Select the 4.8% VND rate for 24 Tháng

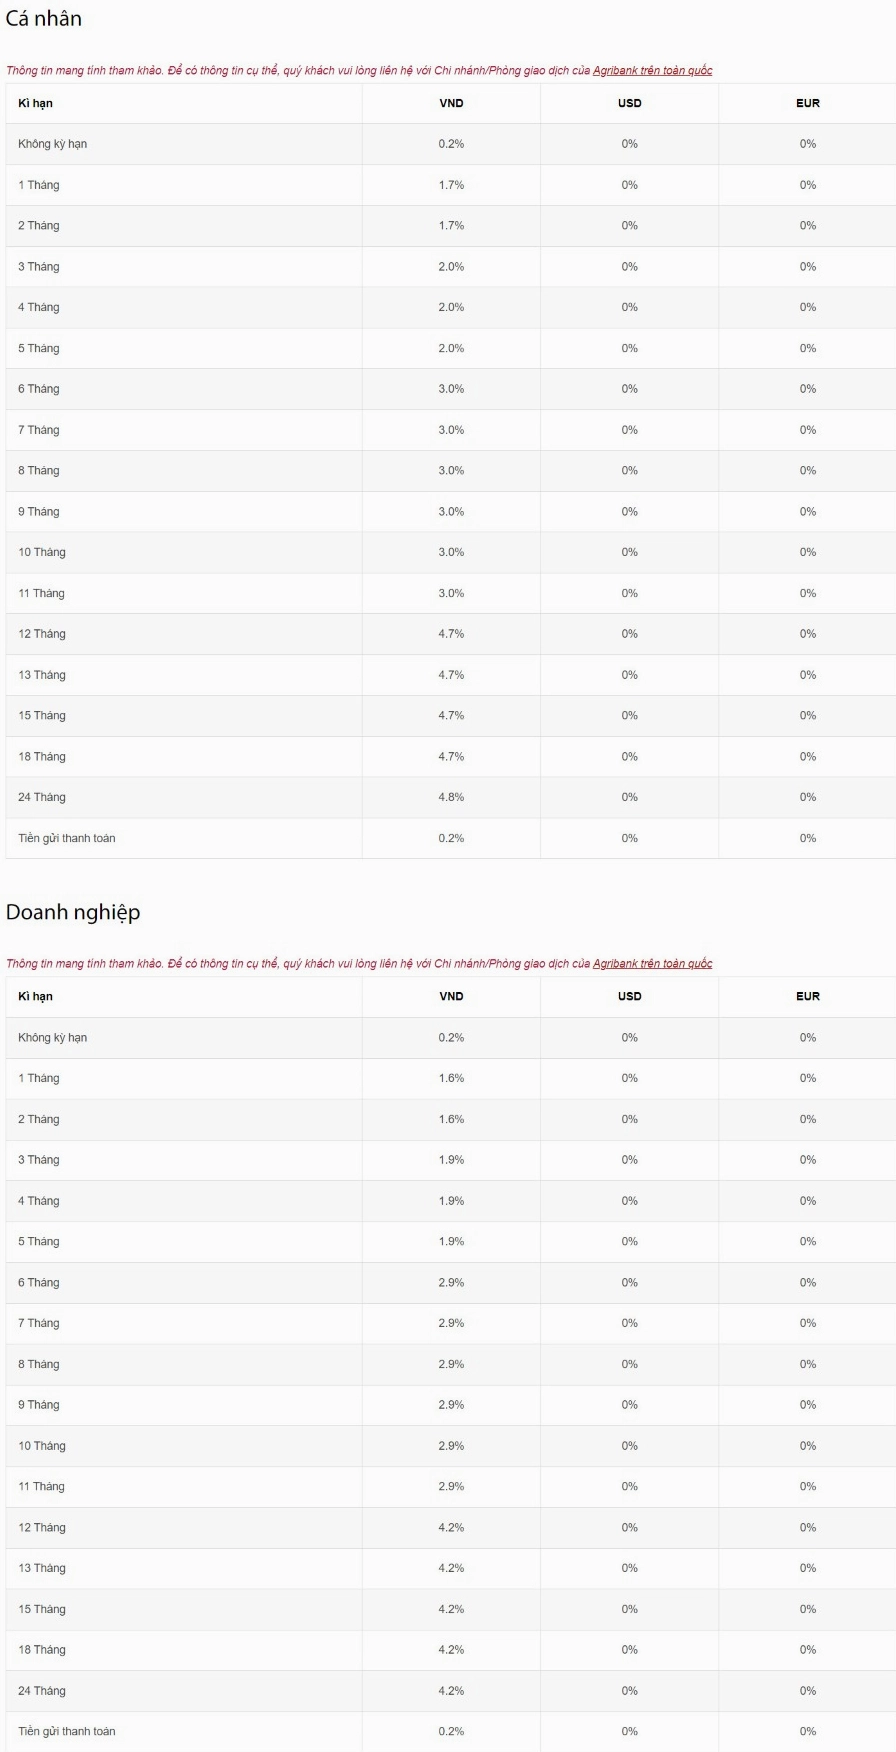pos(451,797)
